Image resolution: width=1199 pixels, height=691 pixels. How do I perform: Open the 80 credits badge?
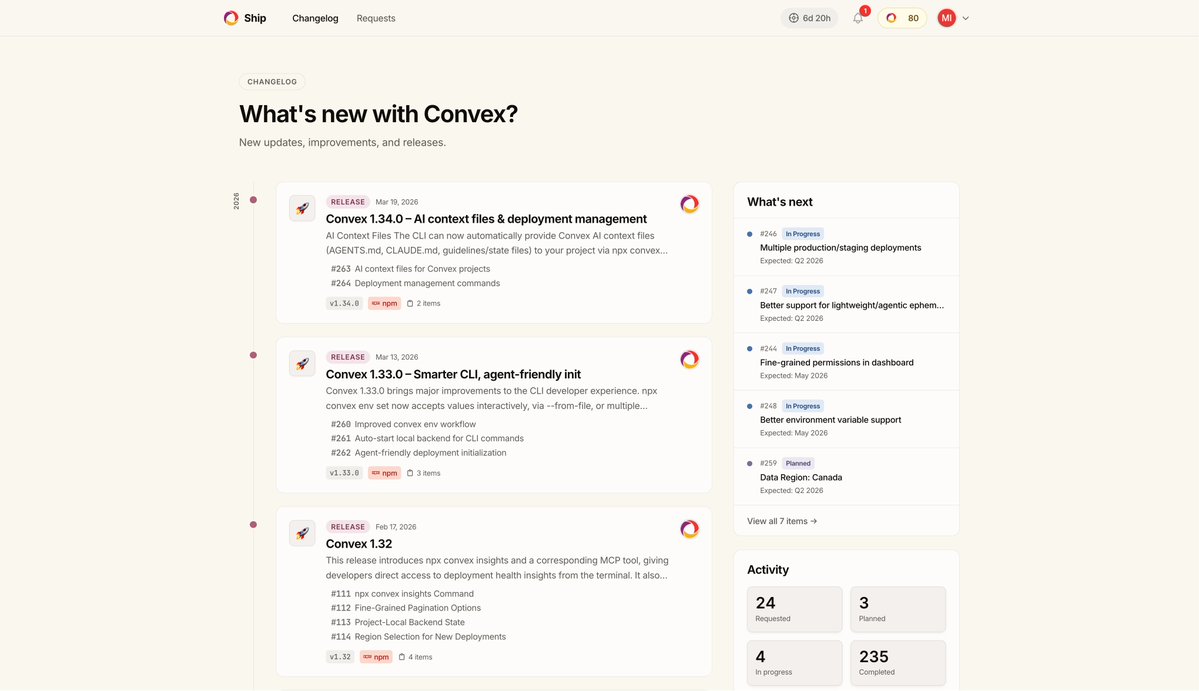tap(902, 18)
